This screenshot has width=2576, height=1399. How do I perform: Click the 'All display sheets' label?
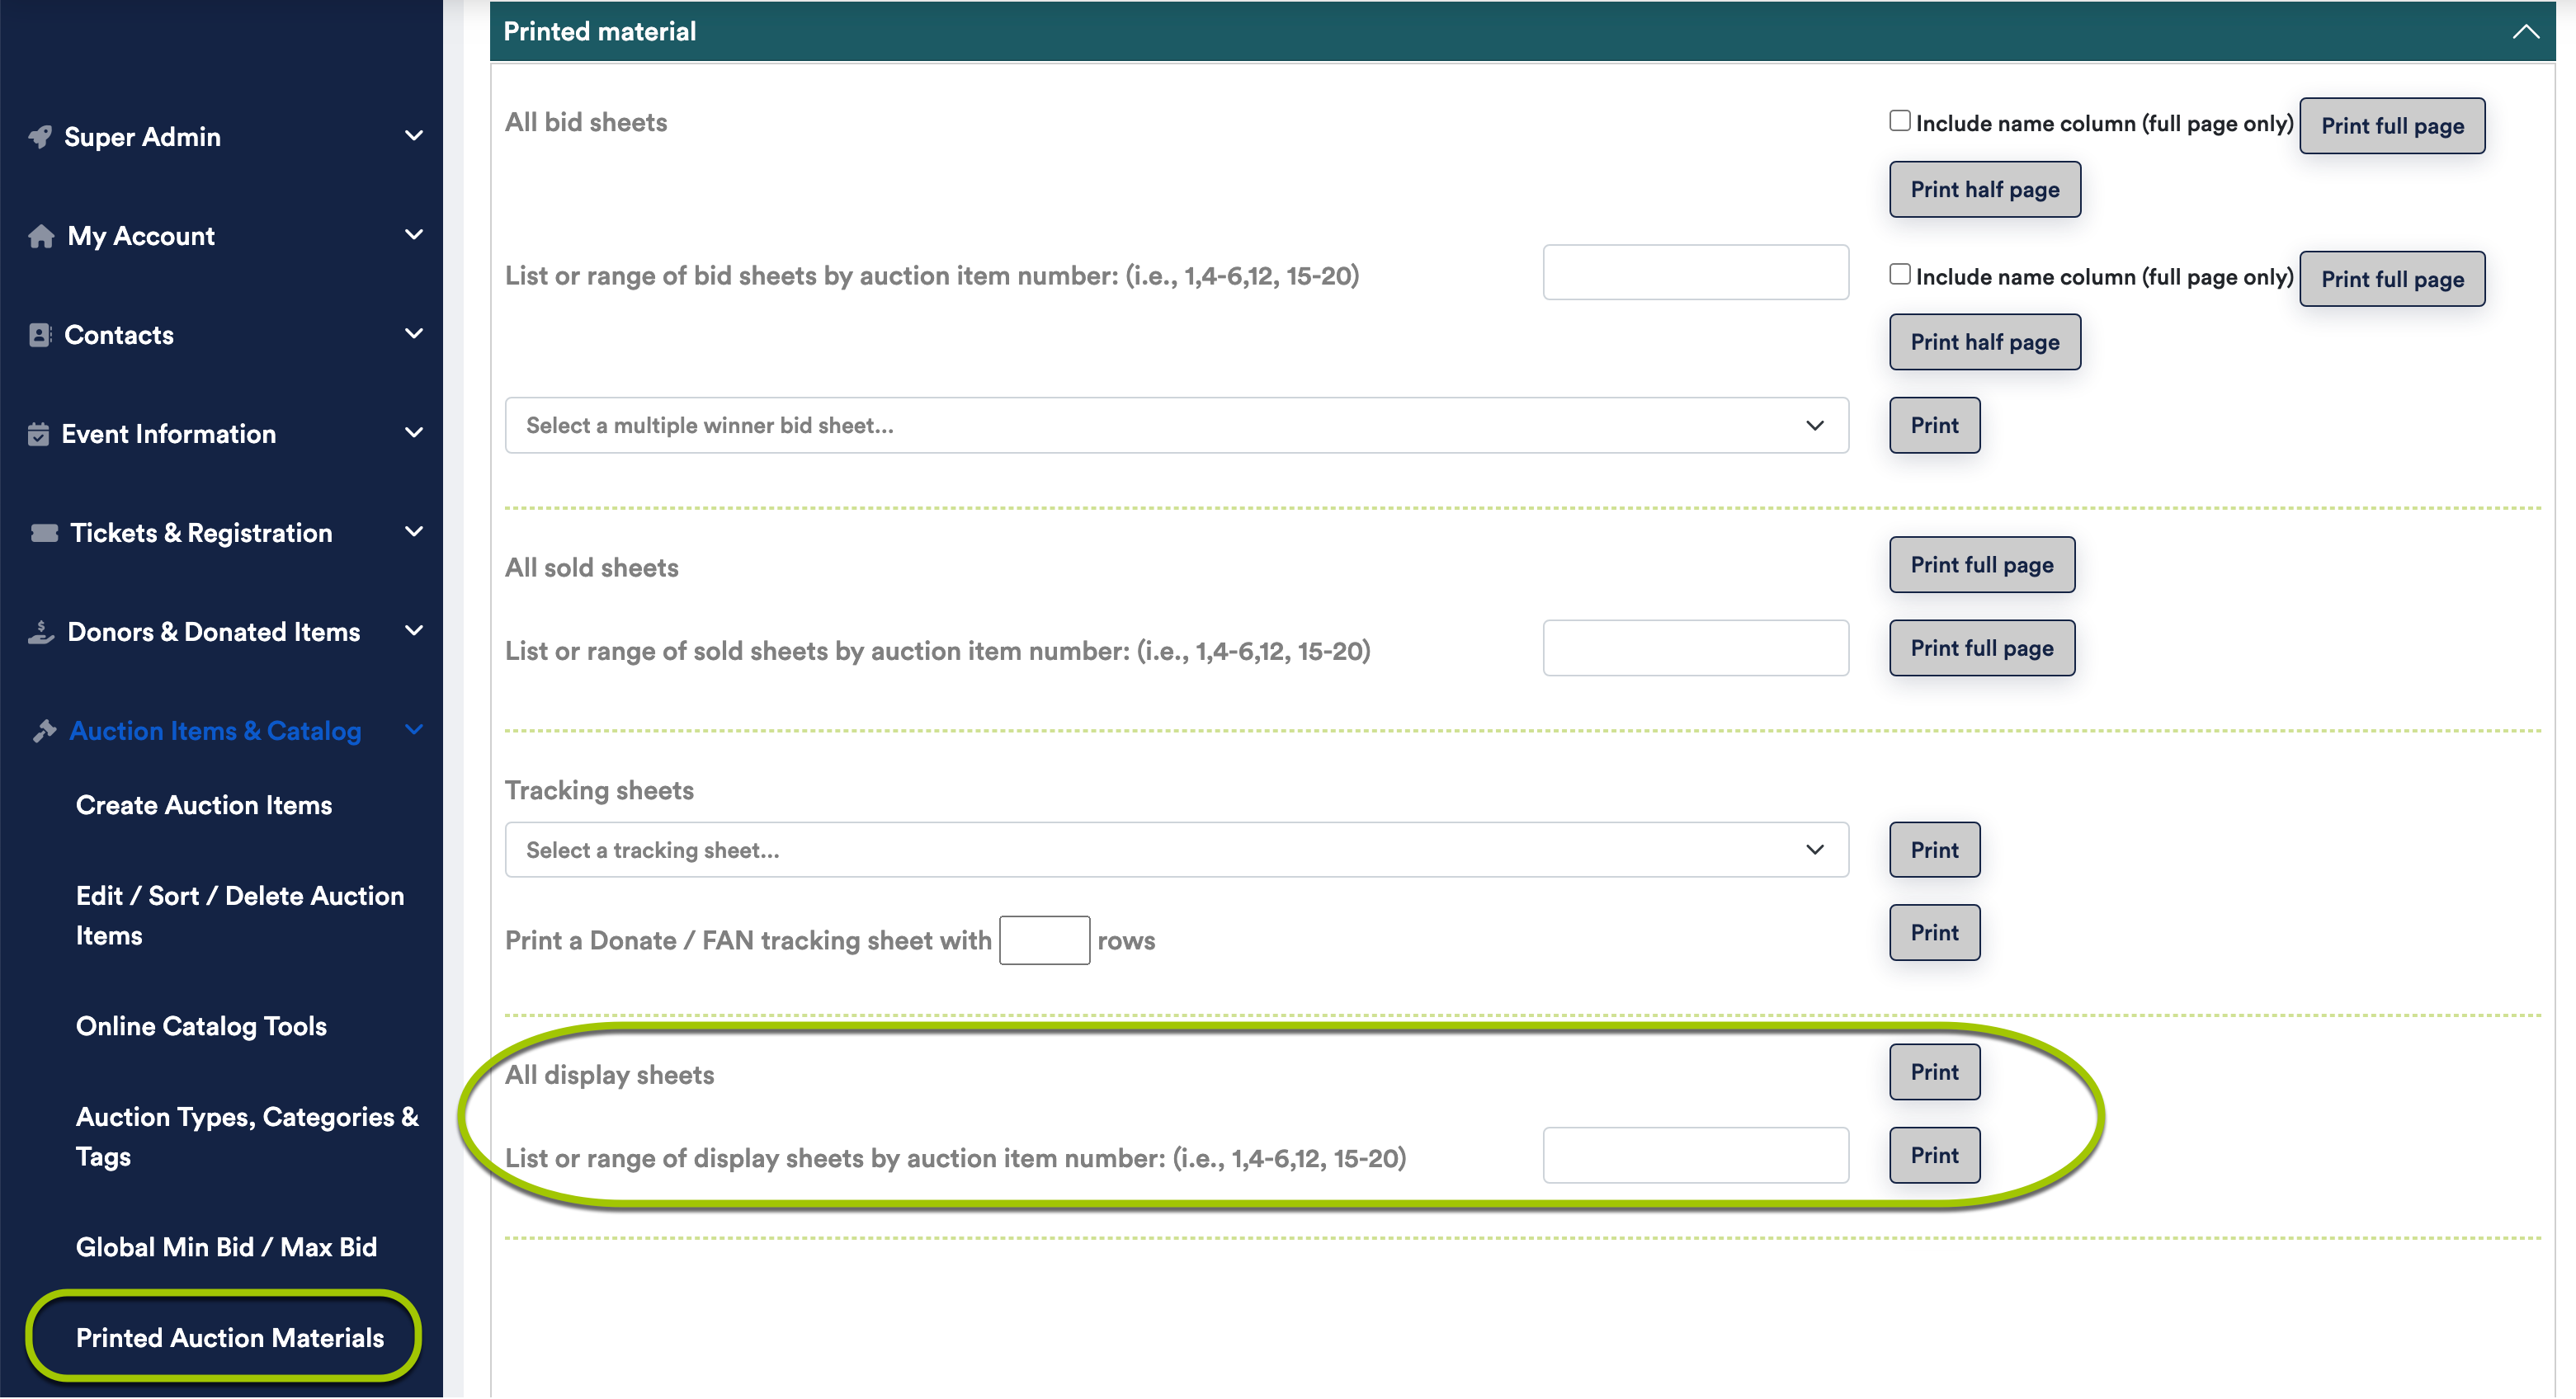click(610, 1075)
